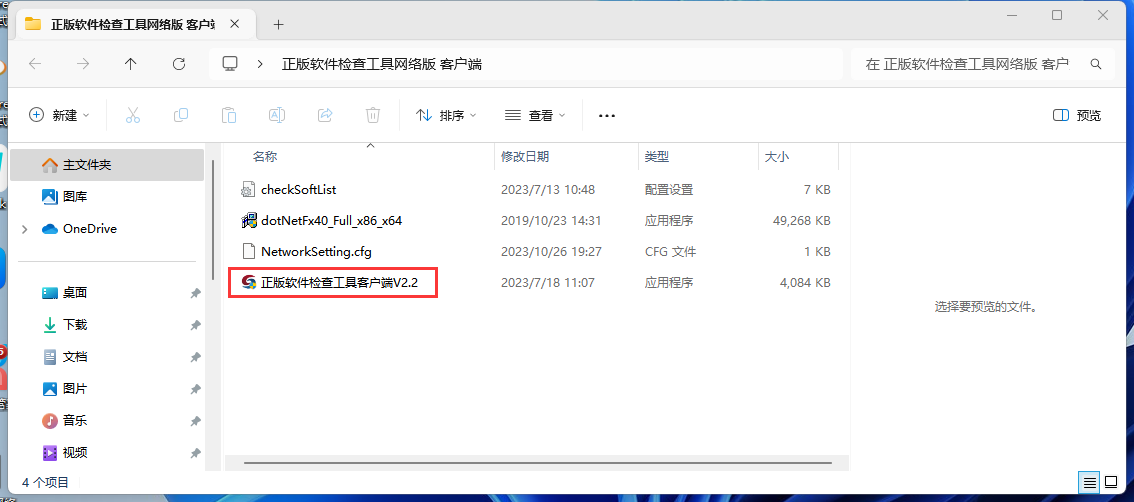Click size value 49,268 KB
The width and height of the screenshot is (1134, 502).
click(x=801, y=221)
